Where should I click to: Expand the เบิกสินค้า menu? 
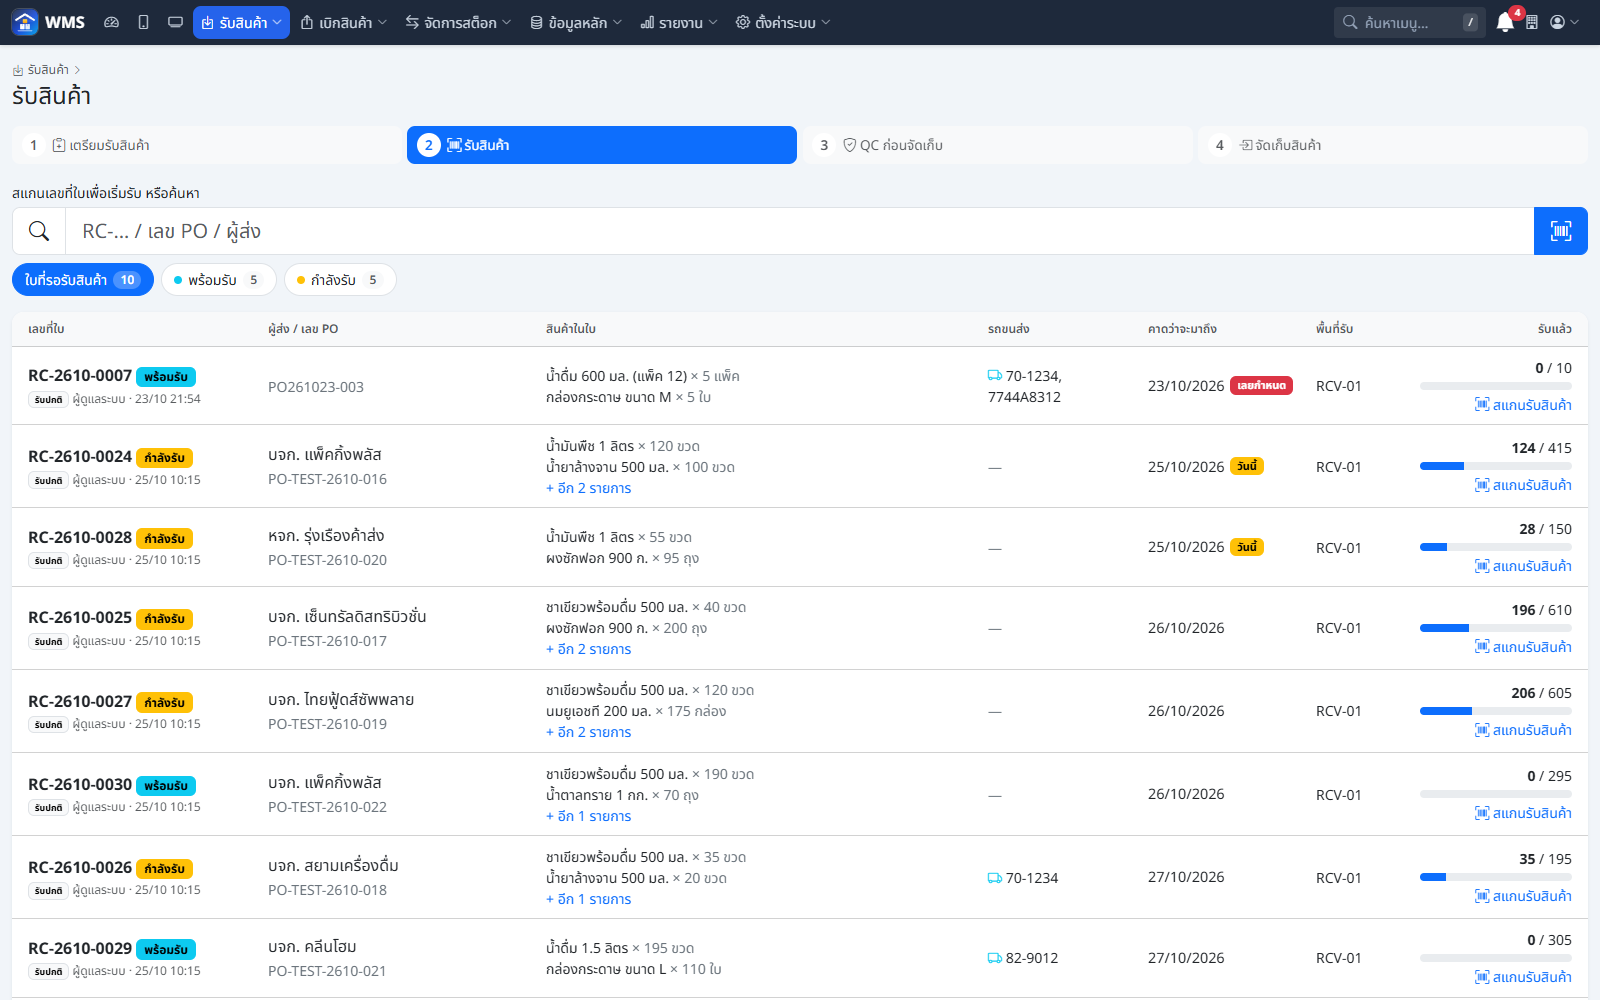point(344,22)
